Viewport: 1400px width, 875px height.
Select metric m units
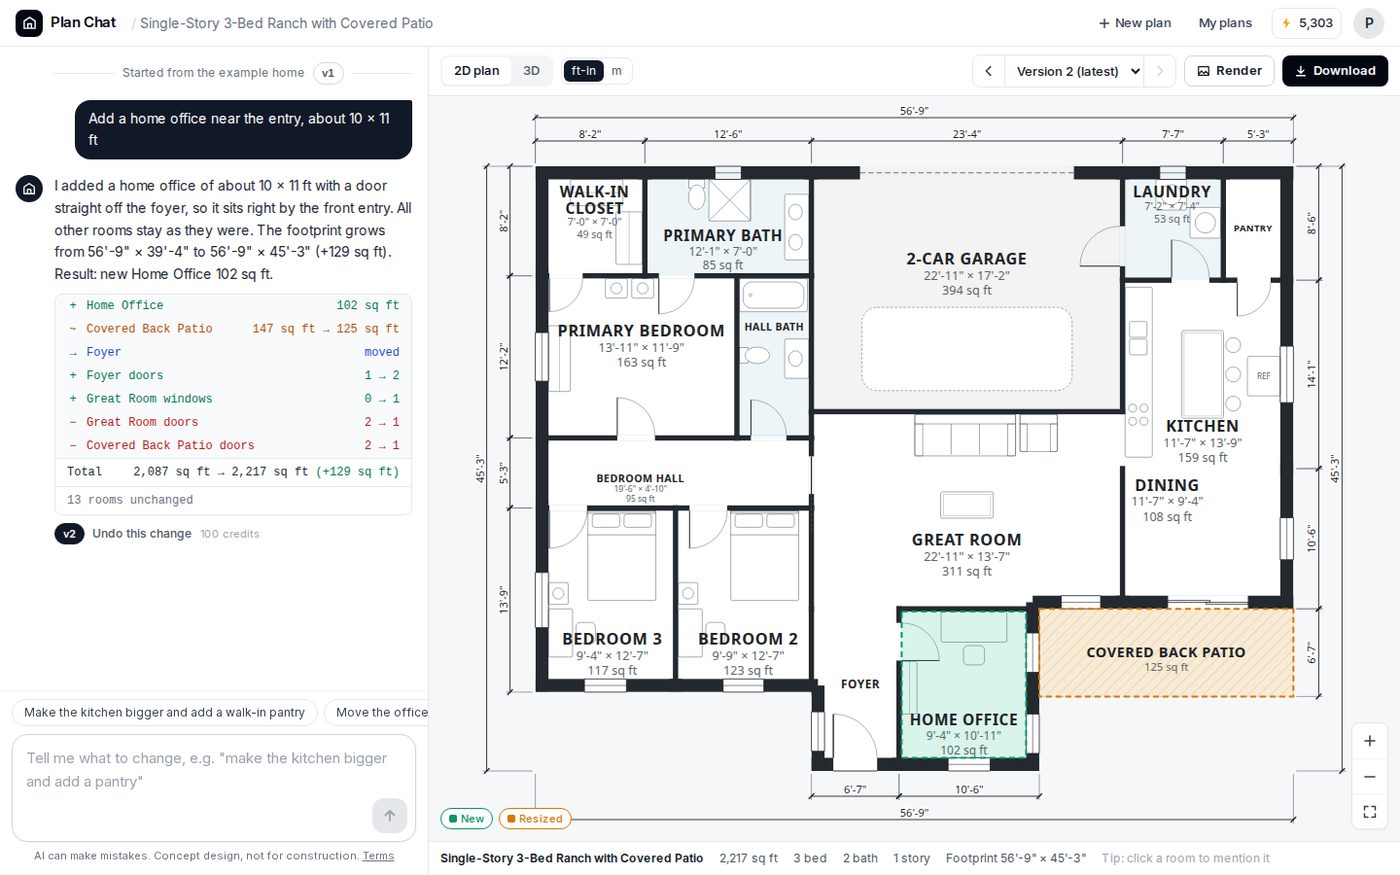coord(617,71)
